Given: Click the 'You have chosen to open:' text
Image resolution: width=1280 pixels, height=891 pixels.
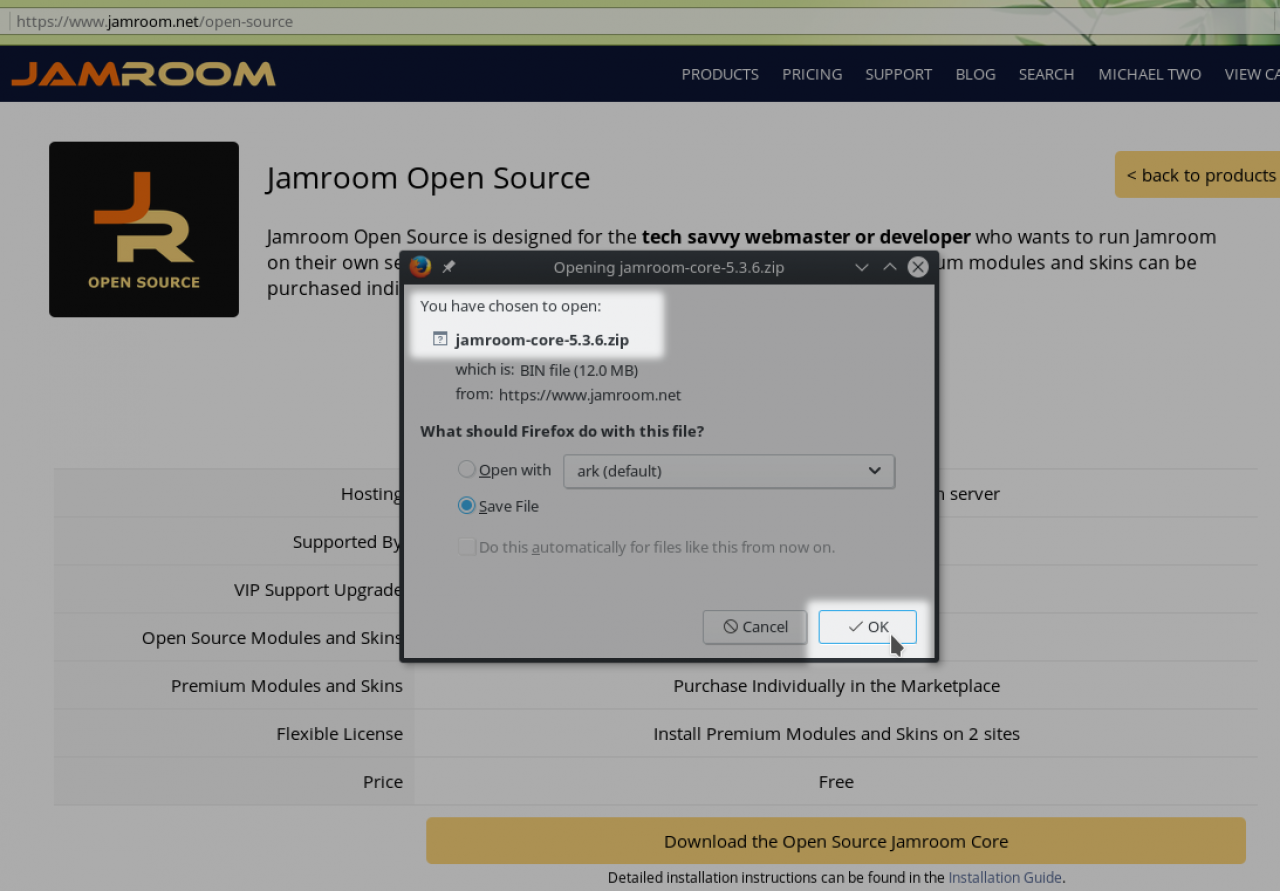Looking at the screenshot, I should [511, 306].
